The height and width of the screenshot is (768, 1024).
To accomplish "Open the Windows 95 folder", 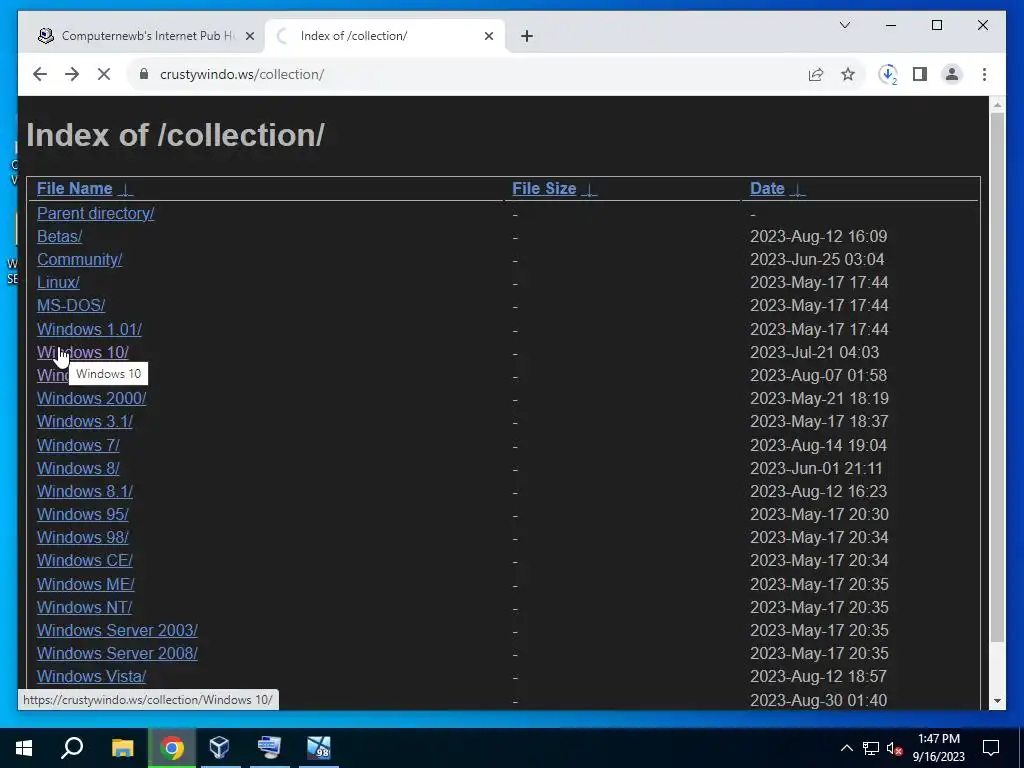I will (x=82, y=515).
